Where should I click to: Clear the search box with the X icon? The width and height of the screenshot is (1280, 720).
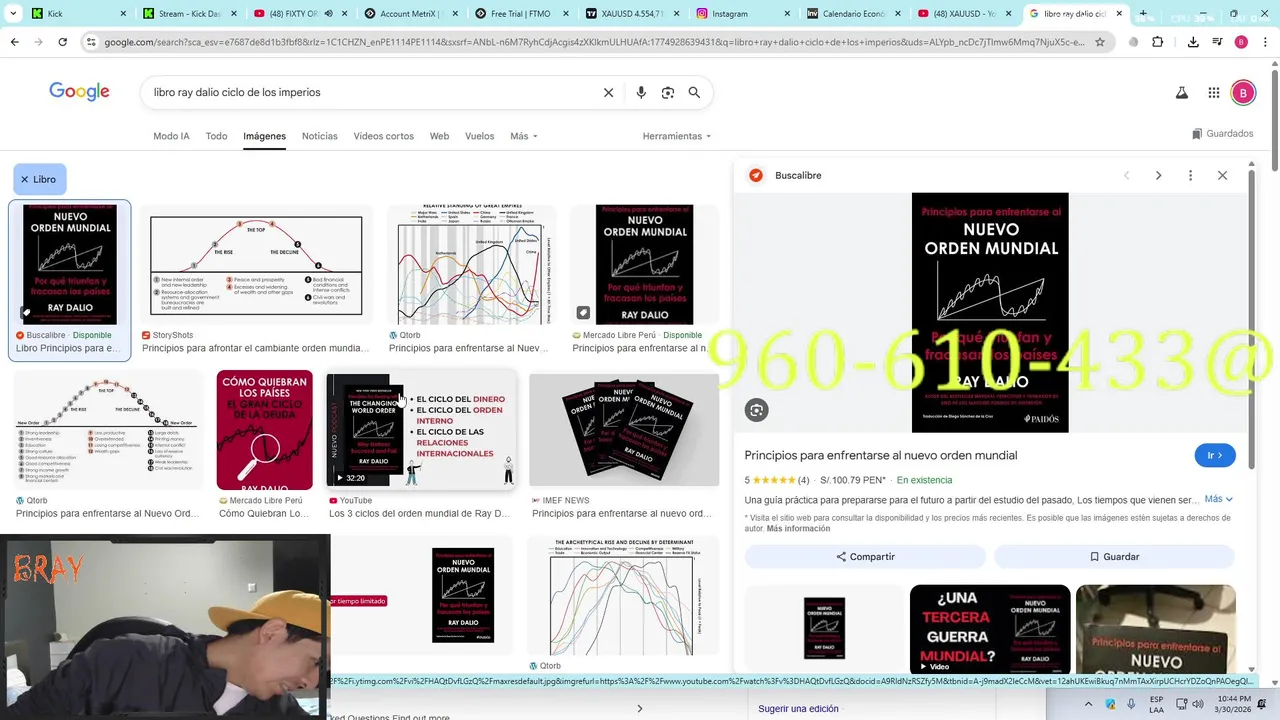point(608,93)
